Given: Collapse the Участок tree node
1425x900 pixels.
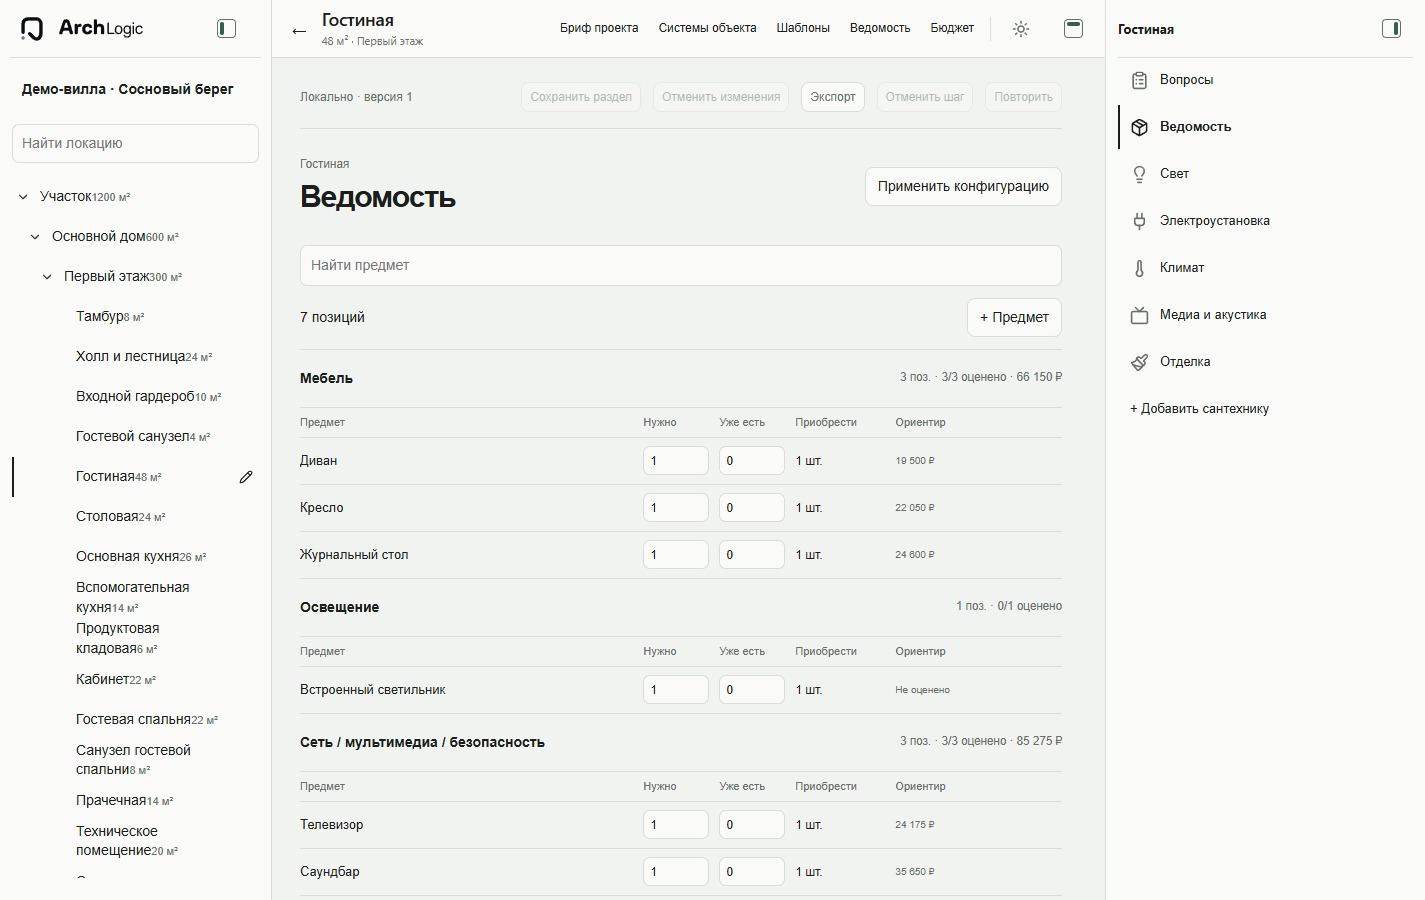Looking at the screenshot, I should coord(23,197).
